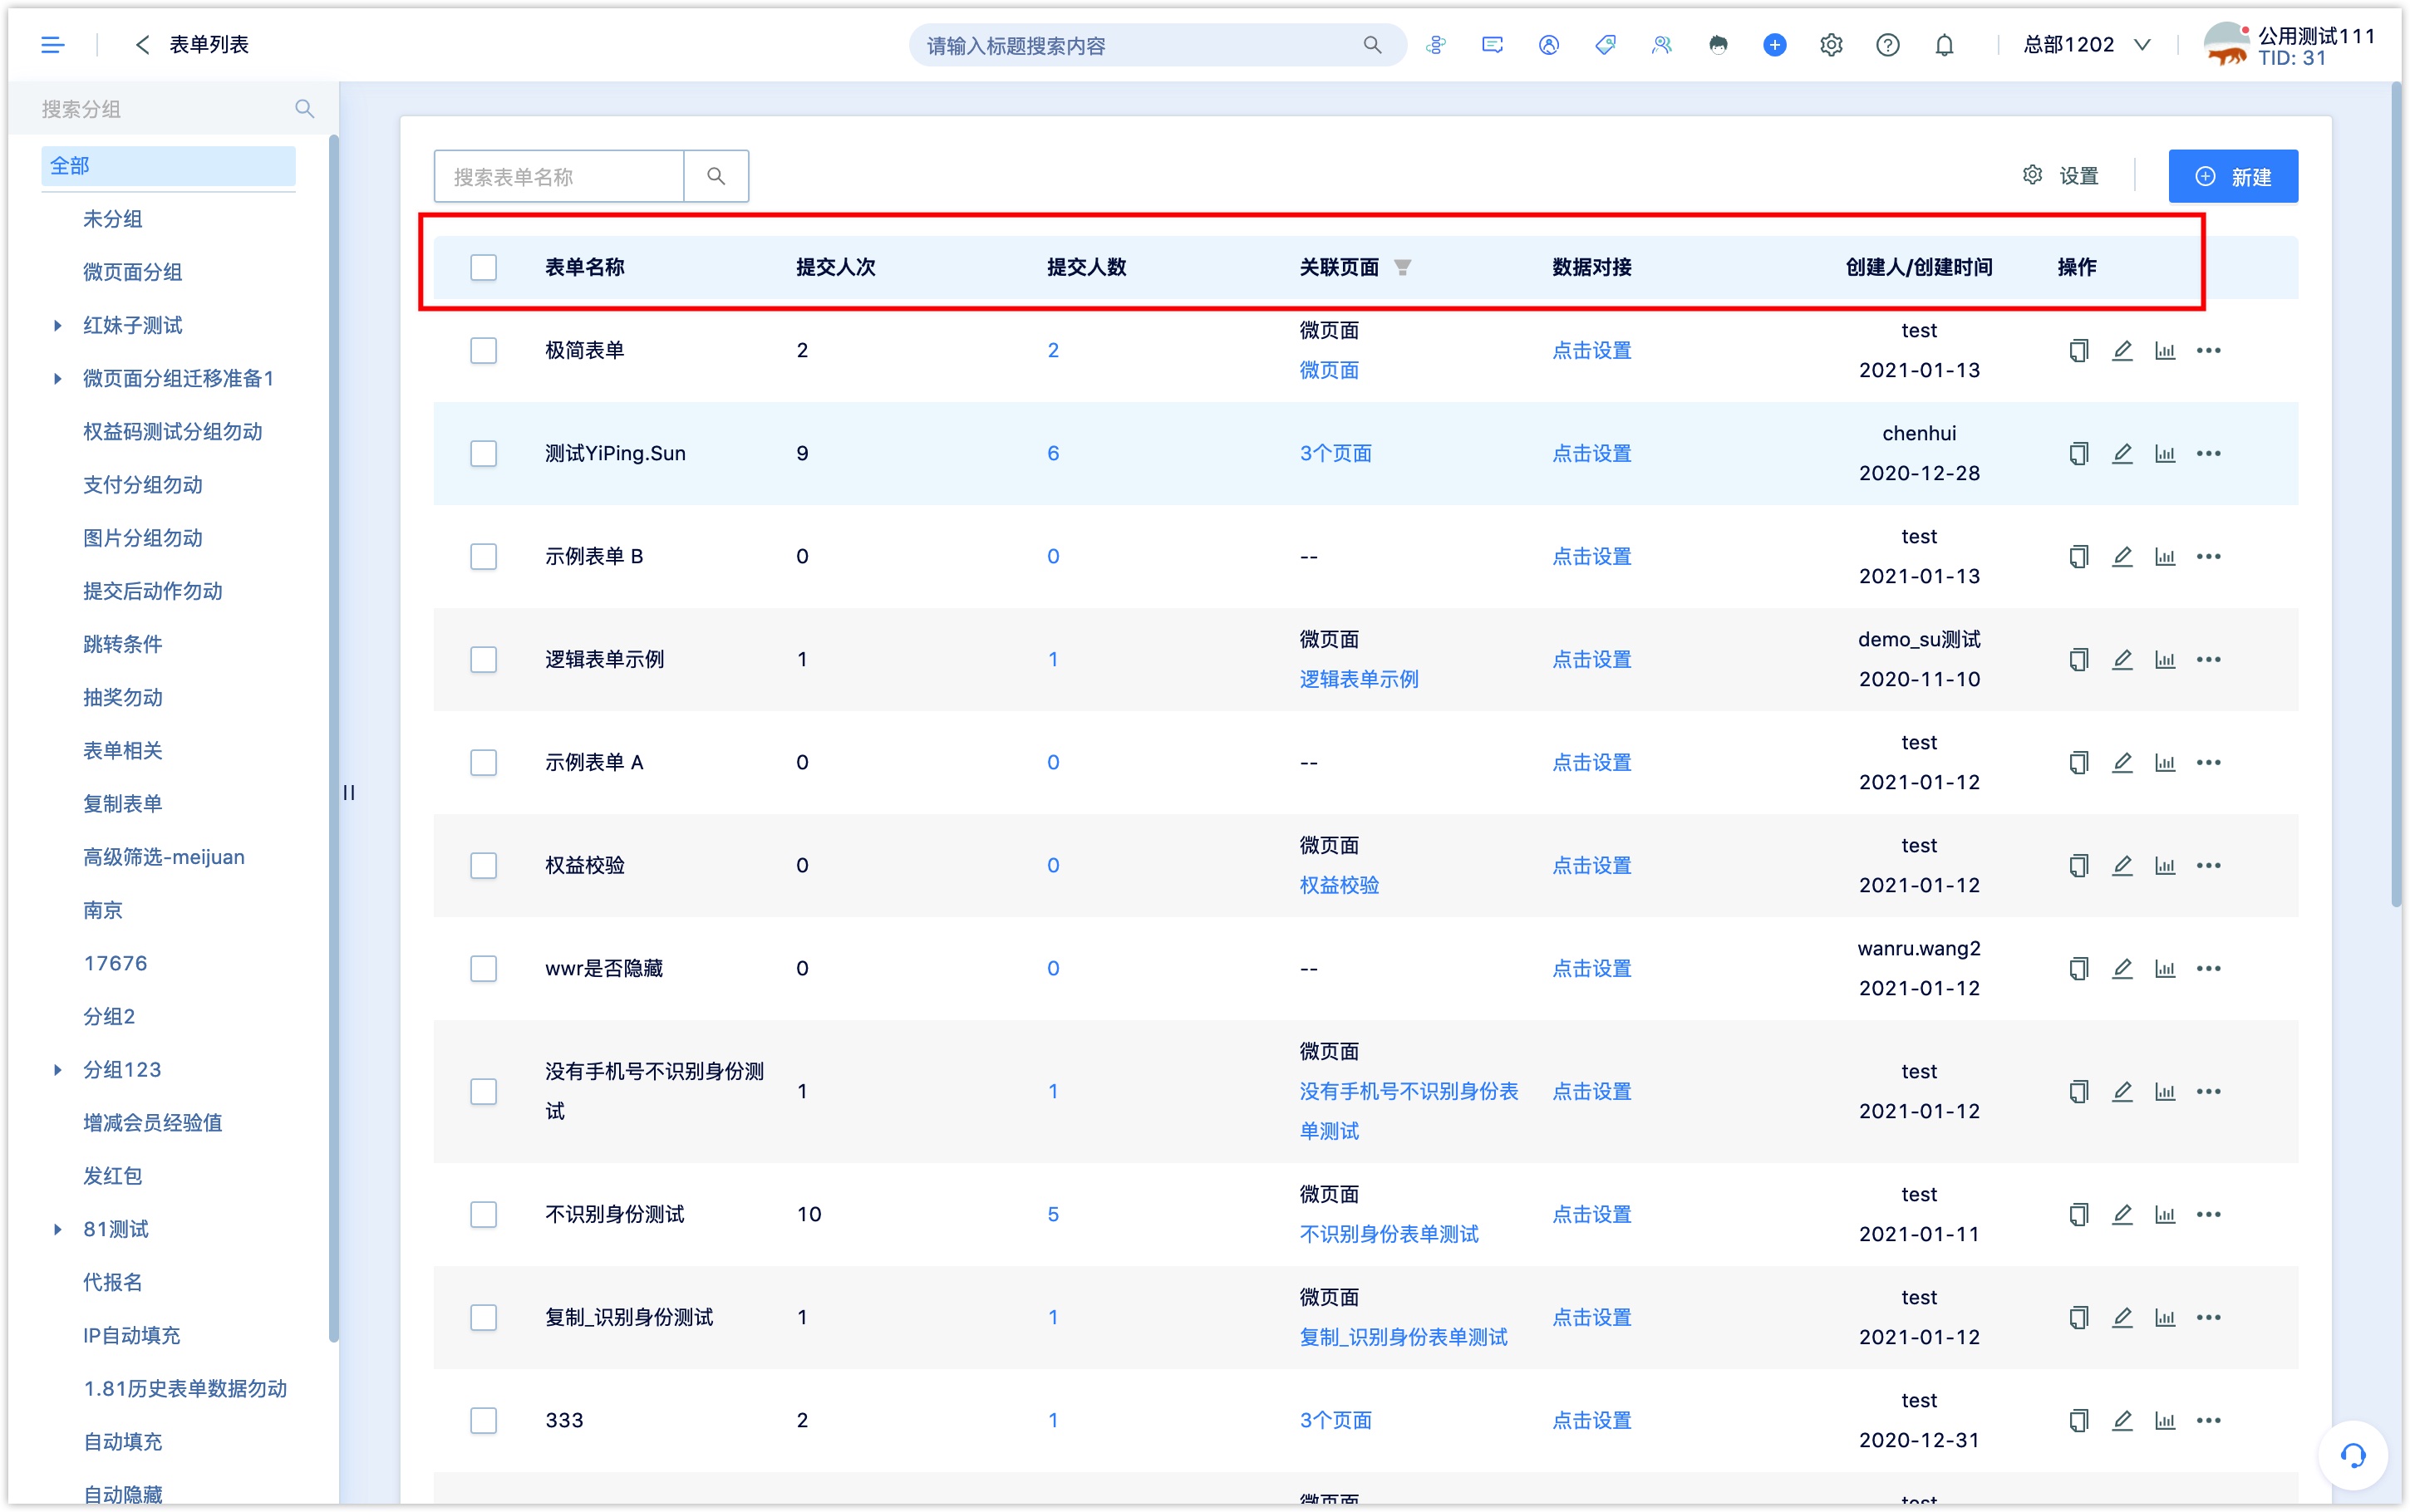Focus the 搜索表单名称 input
Image resolution: width=2410 pixels, height=1512 pixels.
(x=559, y=176)
